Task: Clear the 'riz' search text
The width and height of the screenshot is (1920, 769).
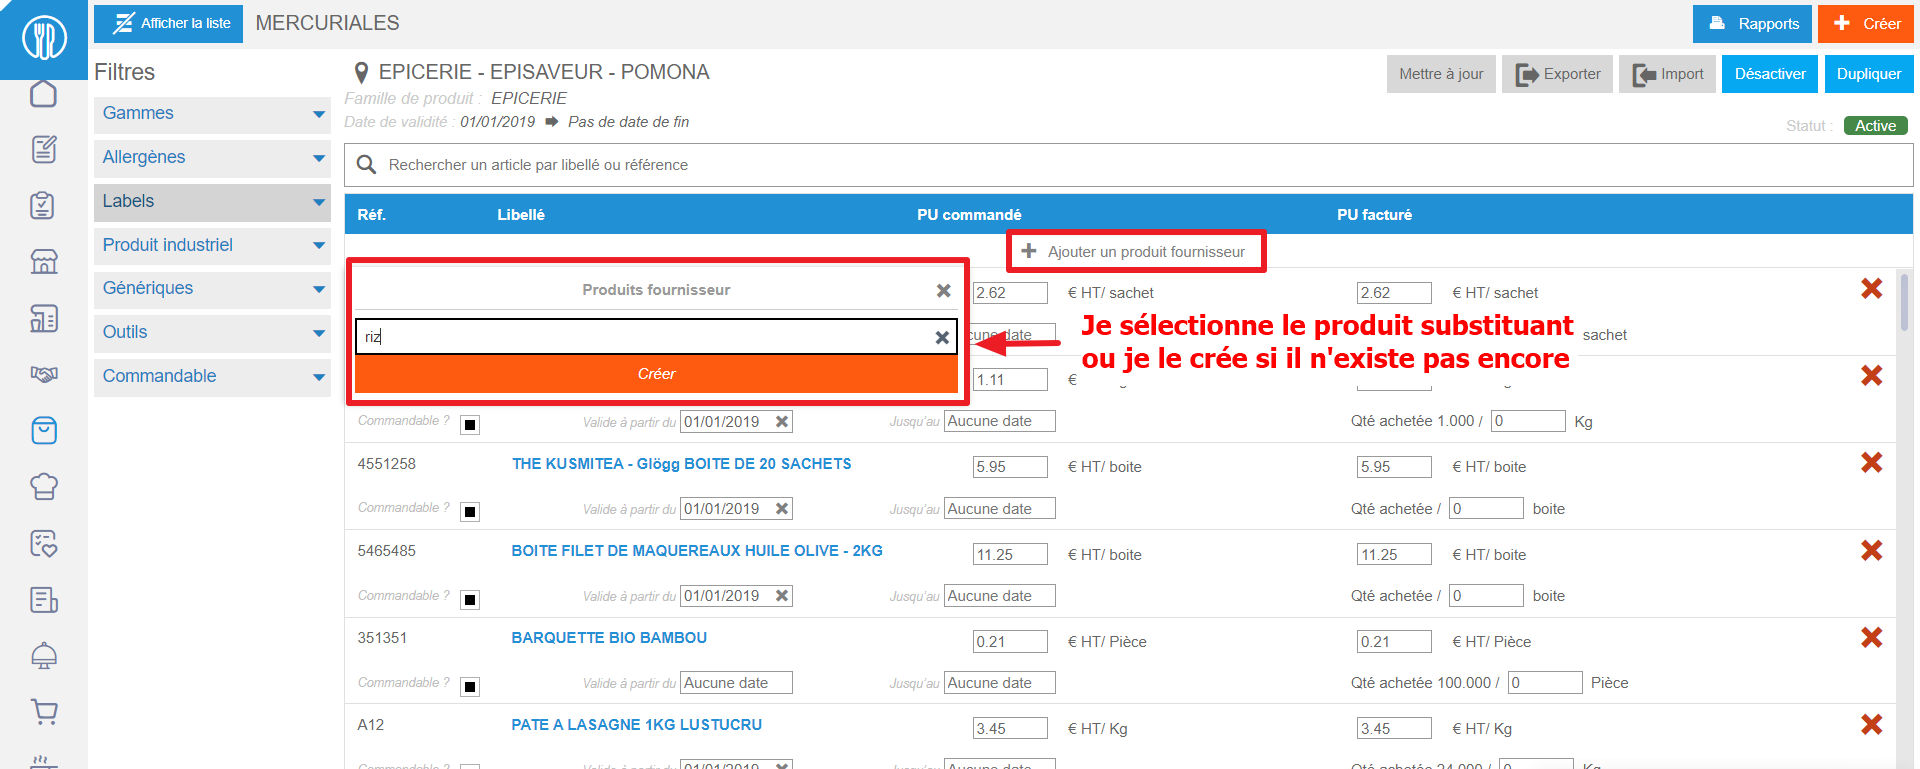Action: [942, 337]
